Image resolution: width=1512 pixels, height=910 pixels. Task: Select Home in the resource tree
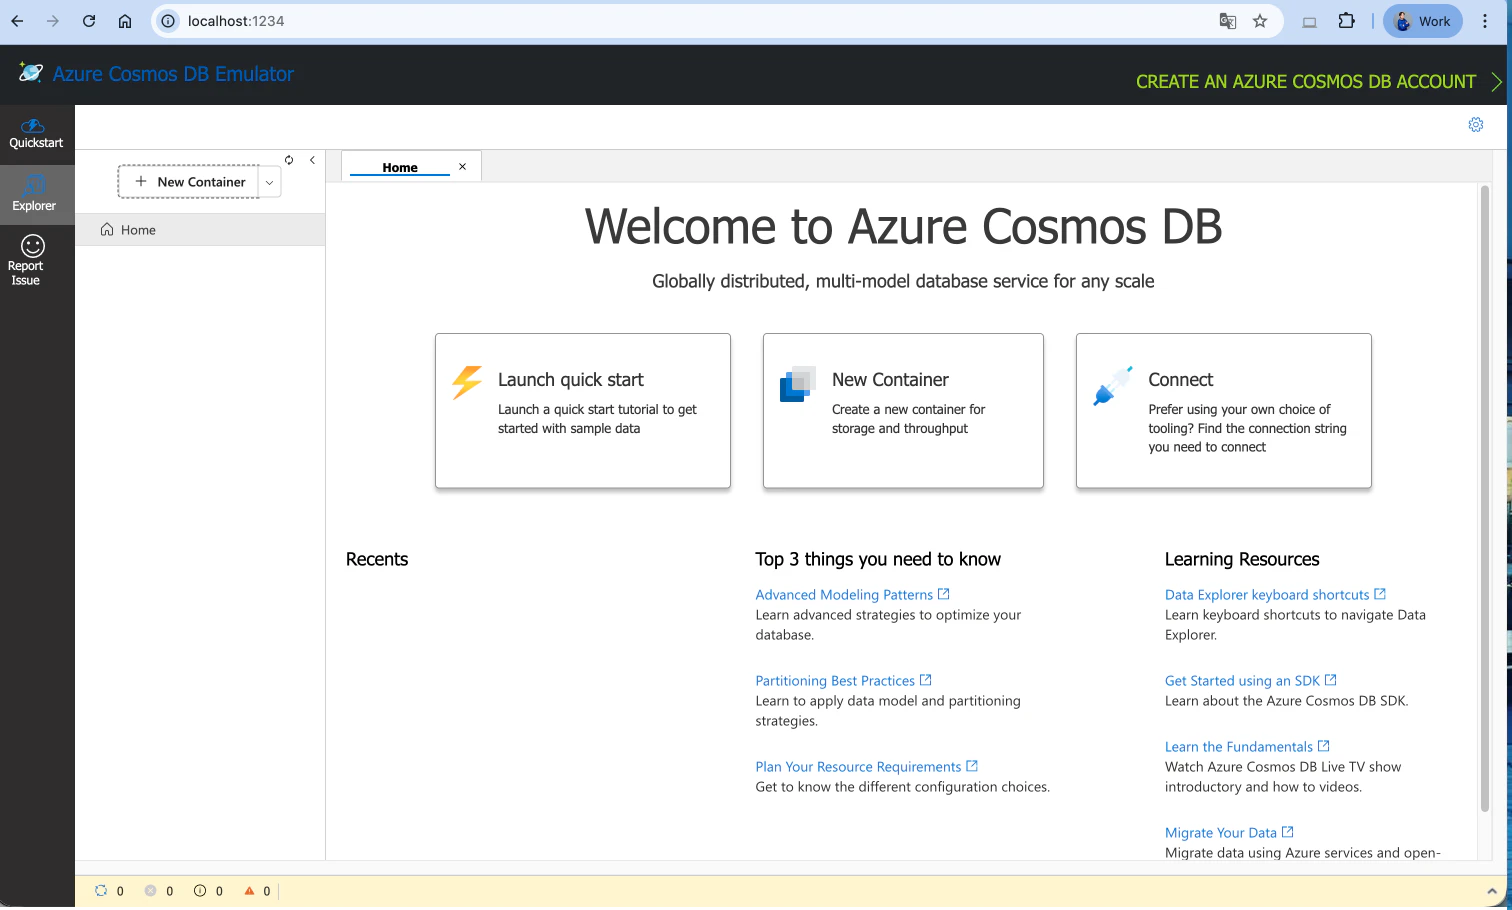click(200, 230)
